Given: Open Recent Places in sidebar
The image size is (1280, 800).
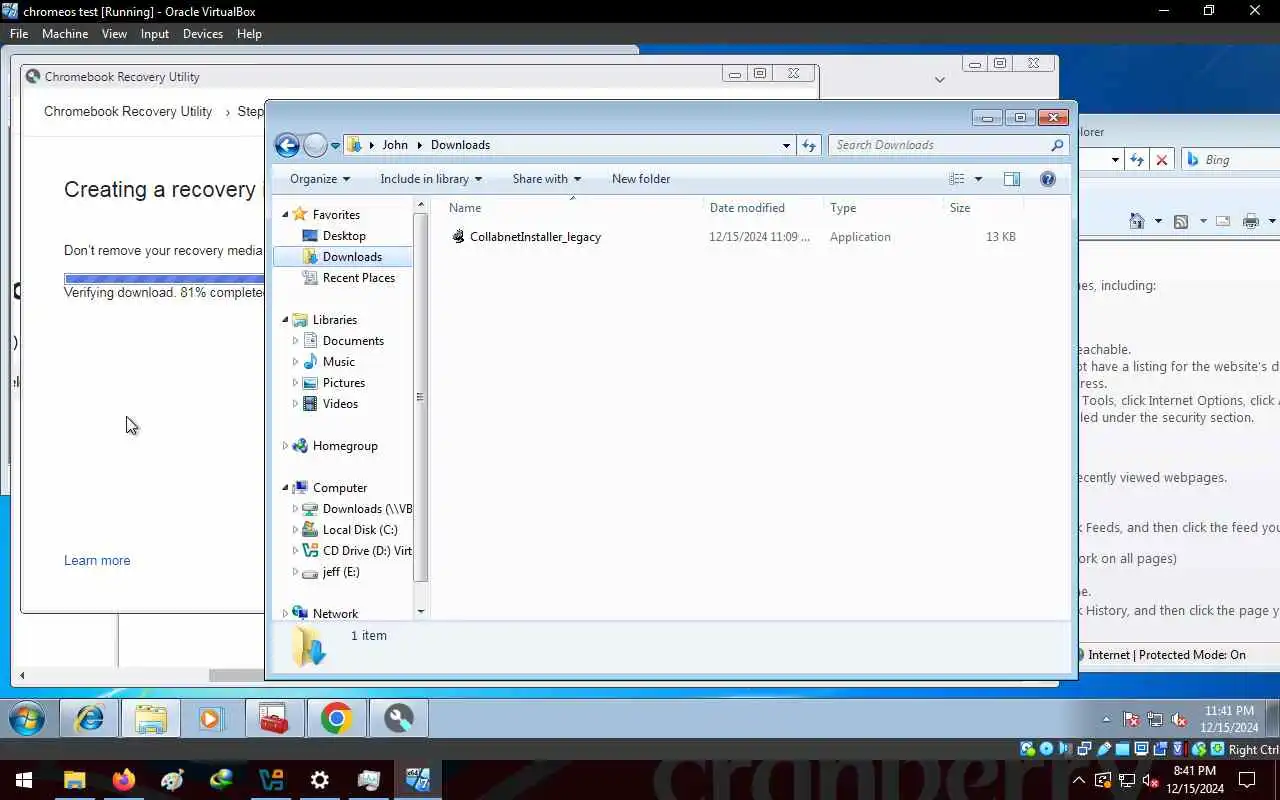Looking at the screenshot, I should [x=358, y=278].
